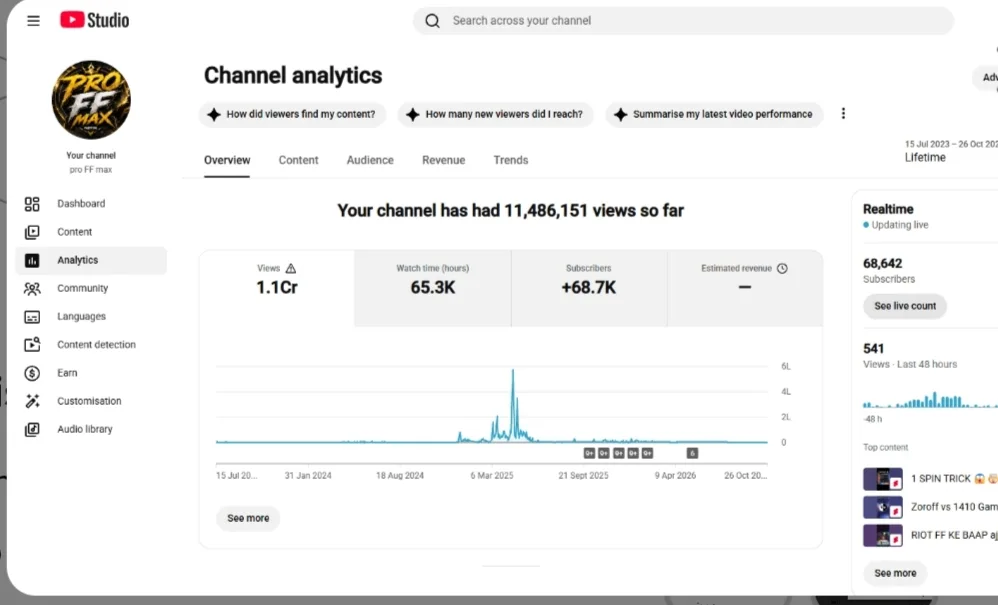Click the 48-hour realtime views bar chart

[931, 400]
